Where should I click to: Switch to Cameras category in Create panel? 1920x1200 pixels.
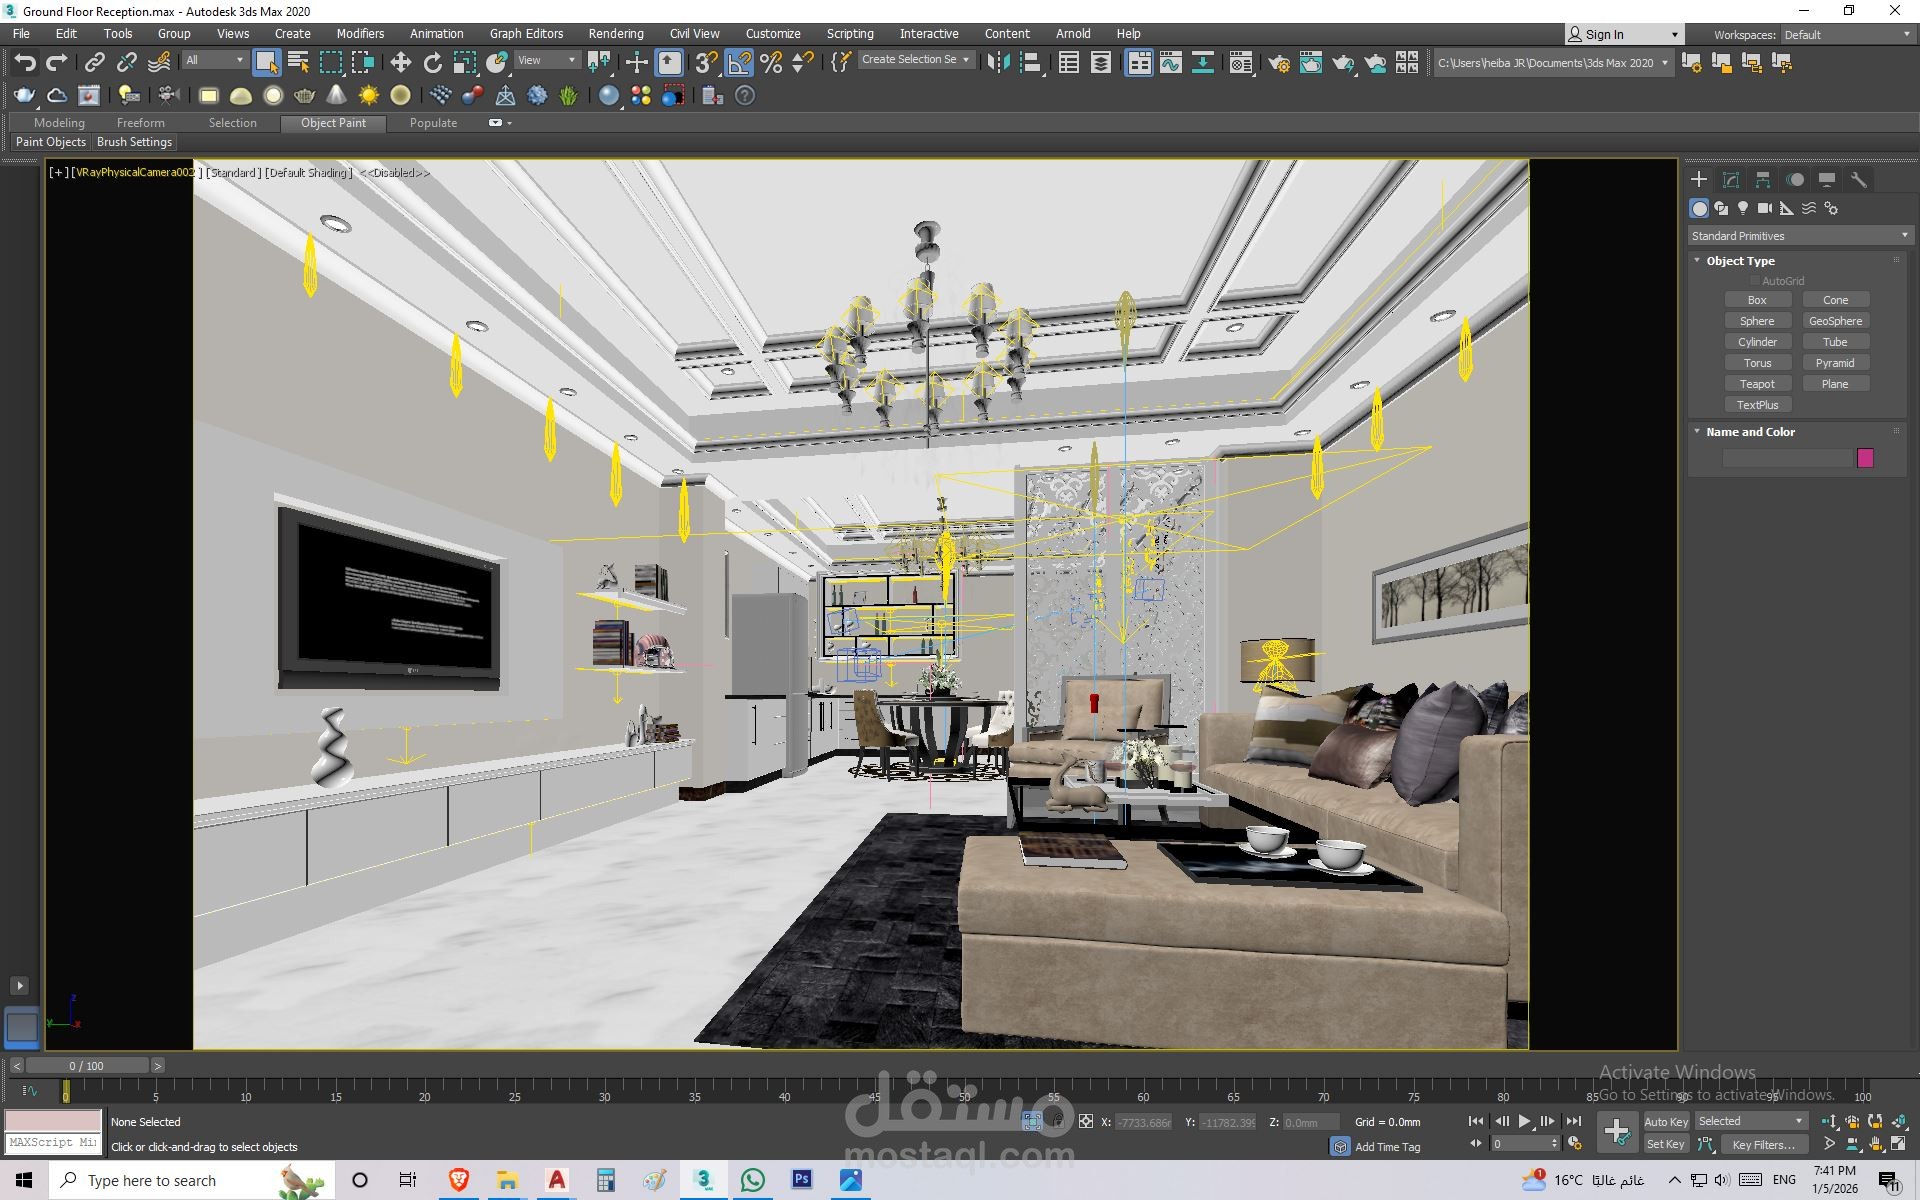(1765, 208)
